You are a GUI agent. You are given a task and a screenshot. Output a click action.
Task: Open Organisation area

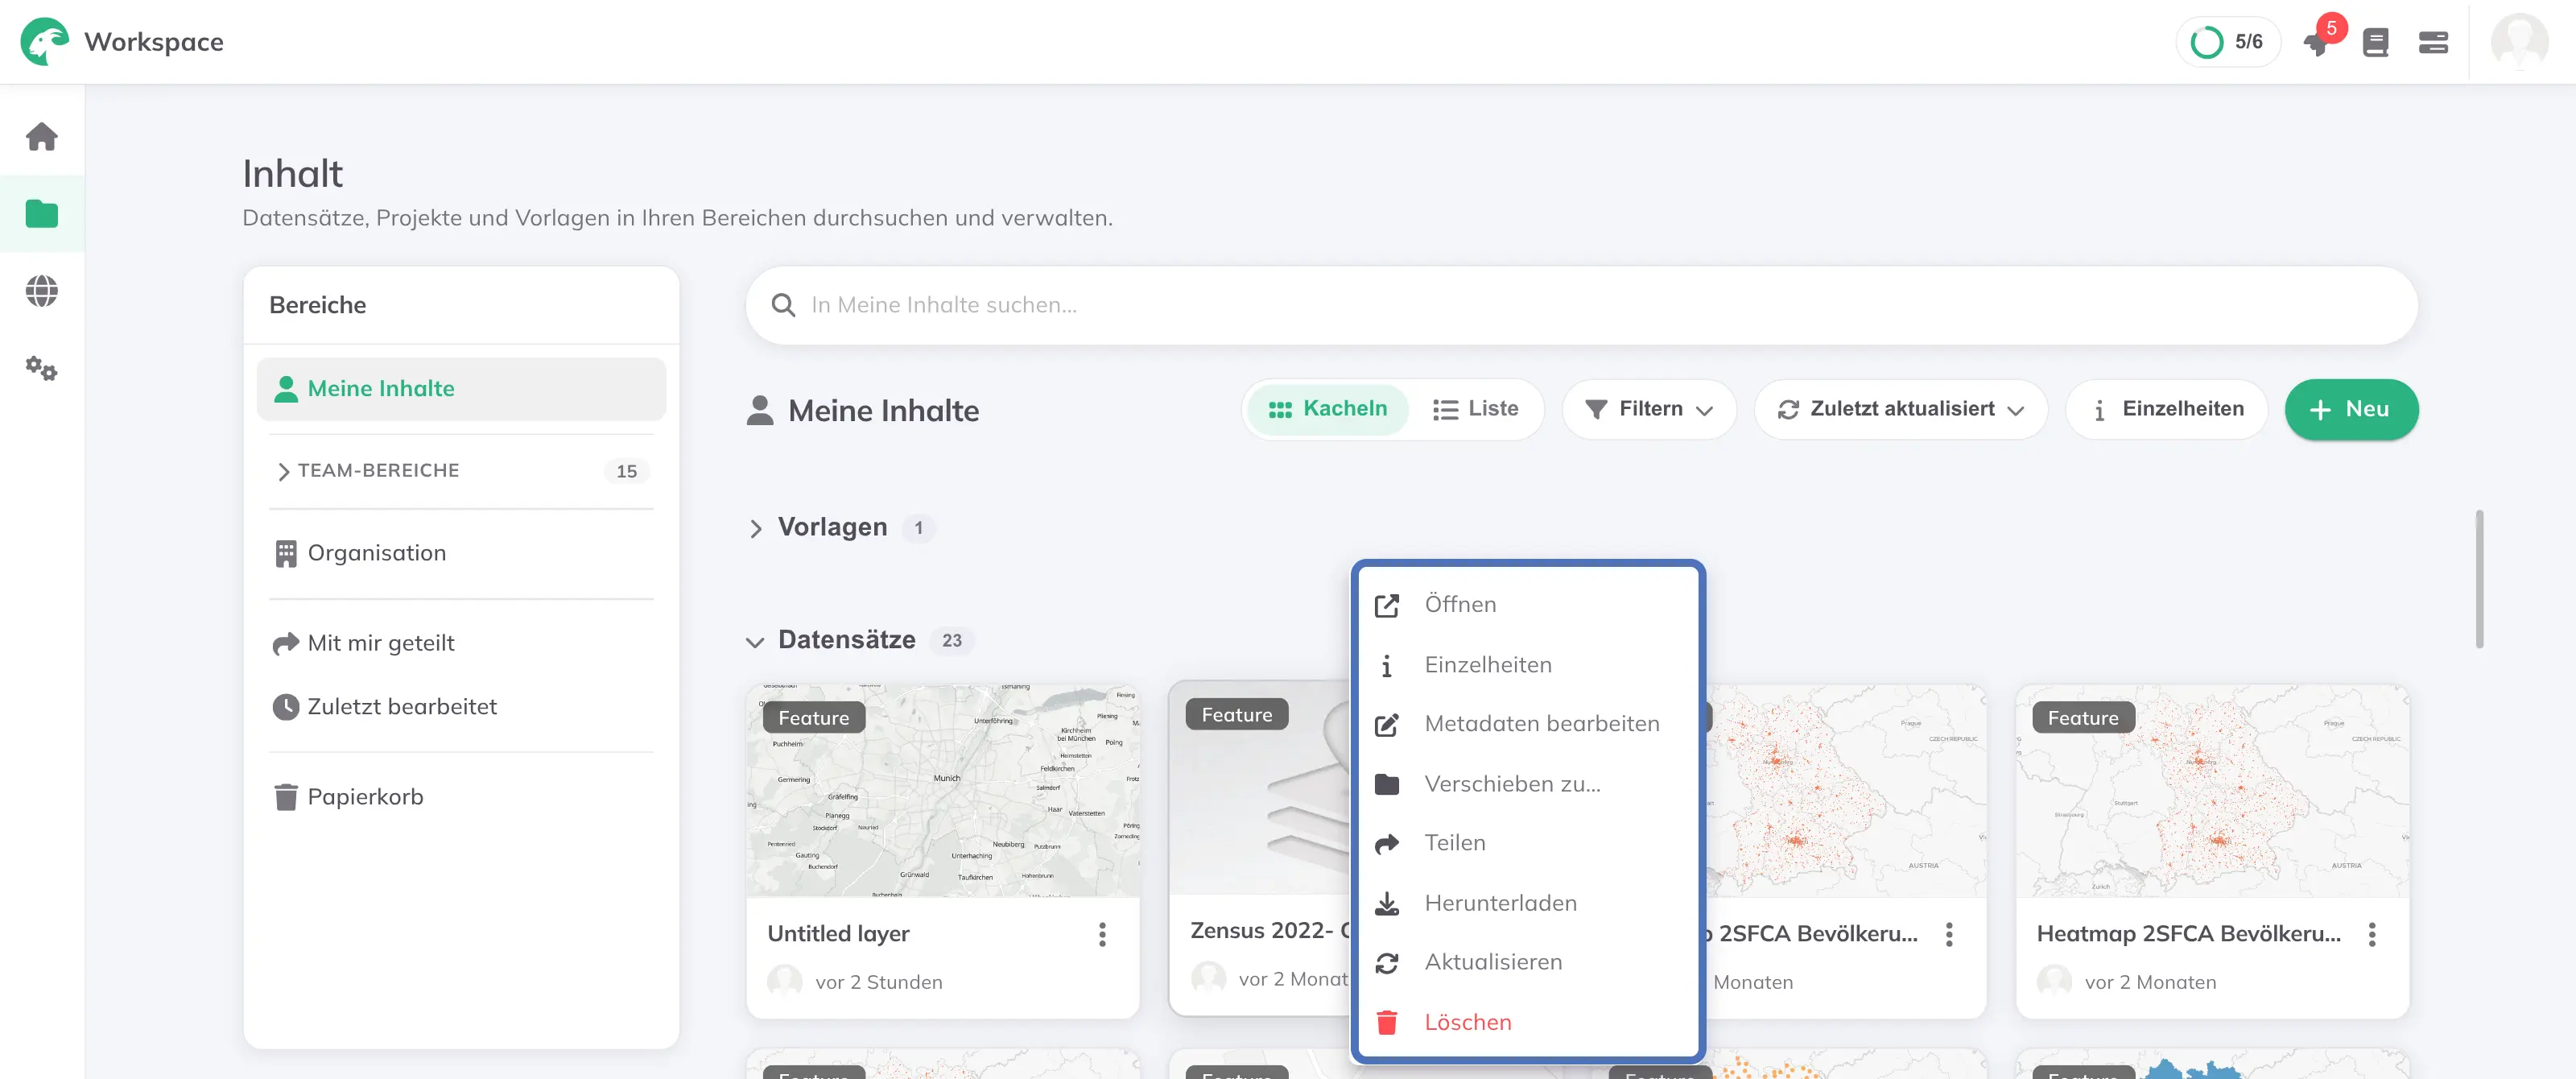[461, 553]
